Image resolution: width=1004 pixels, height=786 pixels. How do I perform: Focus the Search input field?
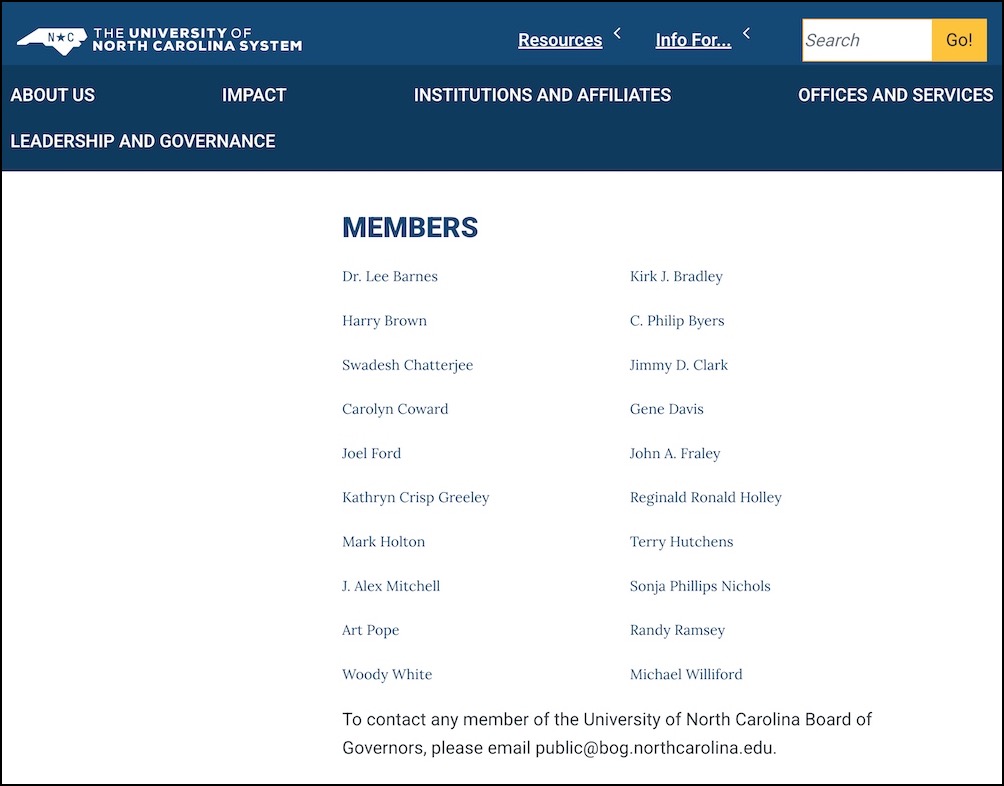[867, 40]
